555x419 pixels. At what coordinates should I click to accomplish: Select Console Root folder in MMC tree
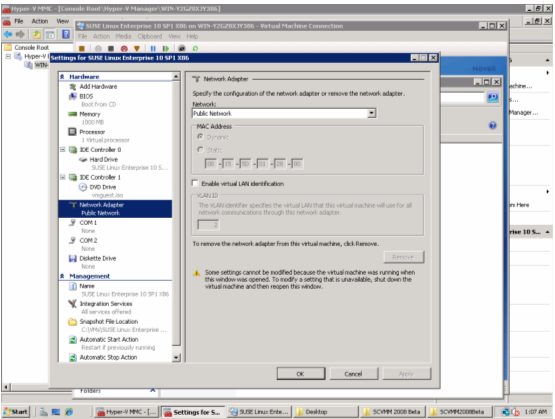[x=27, y=47]
